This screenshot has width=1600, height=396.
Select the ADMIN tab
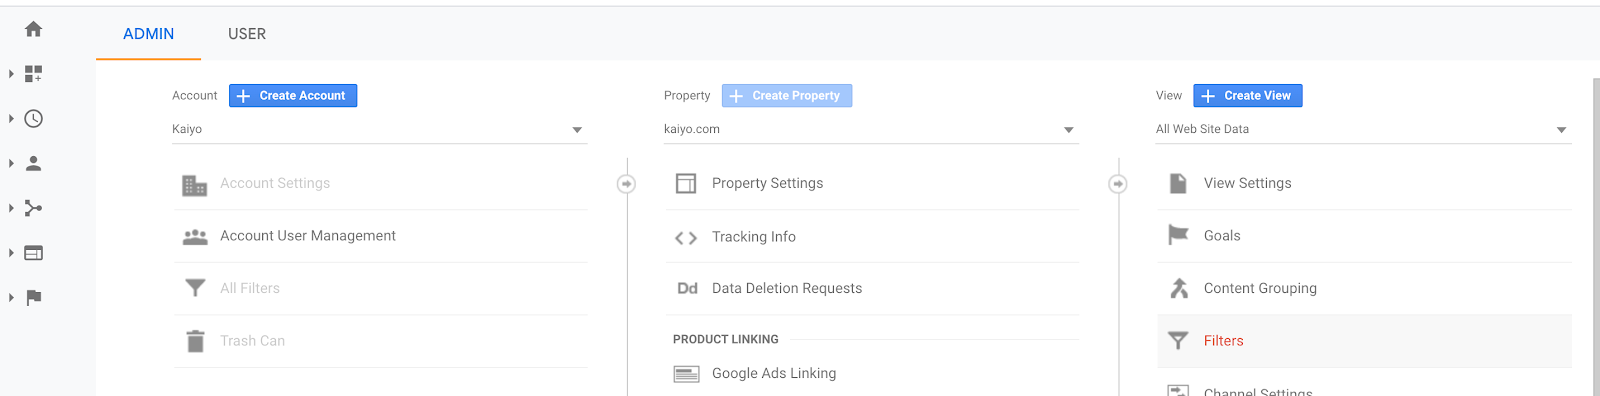click(148, 34)
